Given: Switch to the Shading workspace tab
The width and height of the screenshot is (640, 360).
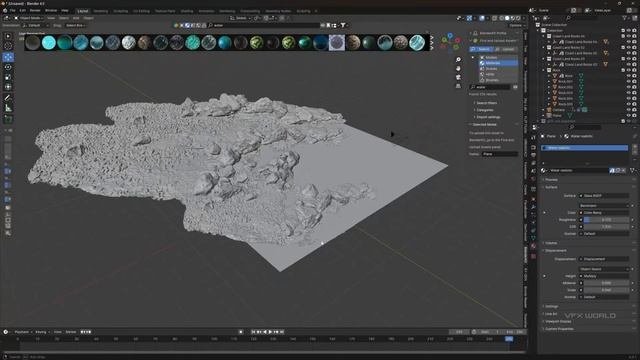Looking at the screenshot, I should 187,11.
